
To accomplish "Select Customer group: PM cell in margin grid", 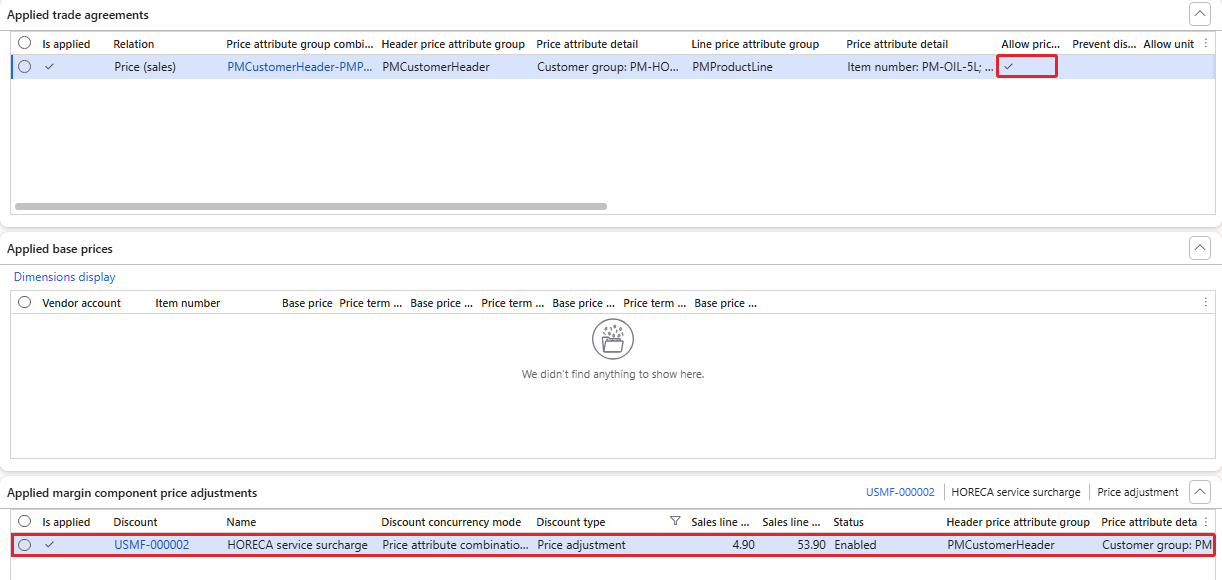I will pos(1157,545).
